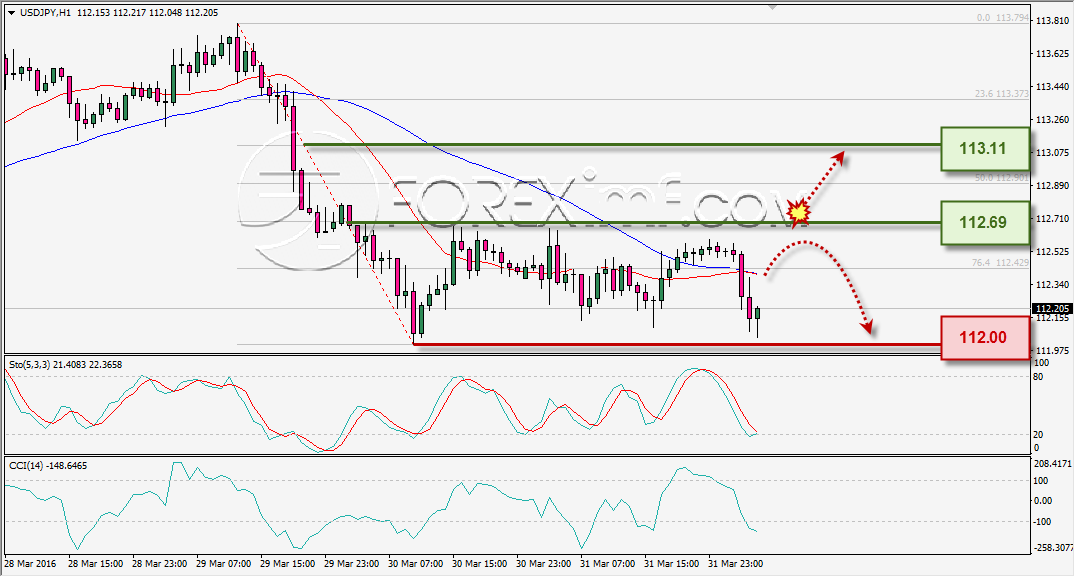Image resolution: width=1075 pixels, height=577 pixels.
Task: Click the 31 Mar 07:00 time label
Action: click(607, 564)
